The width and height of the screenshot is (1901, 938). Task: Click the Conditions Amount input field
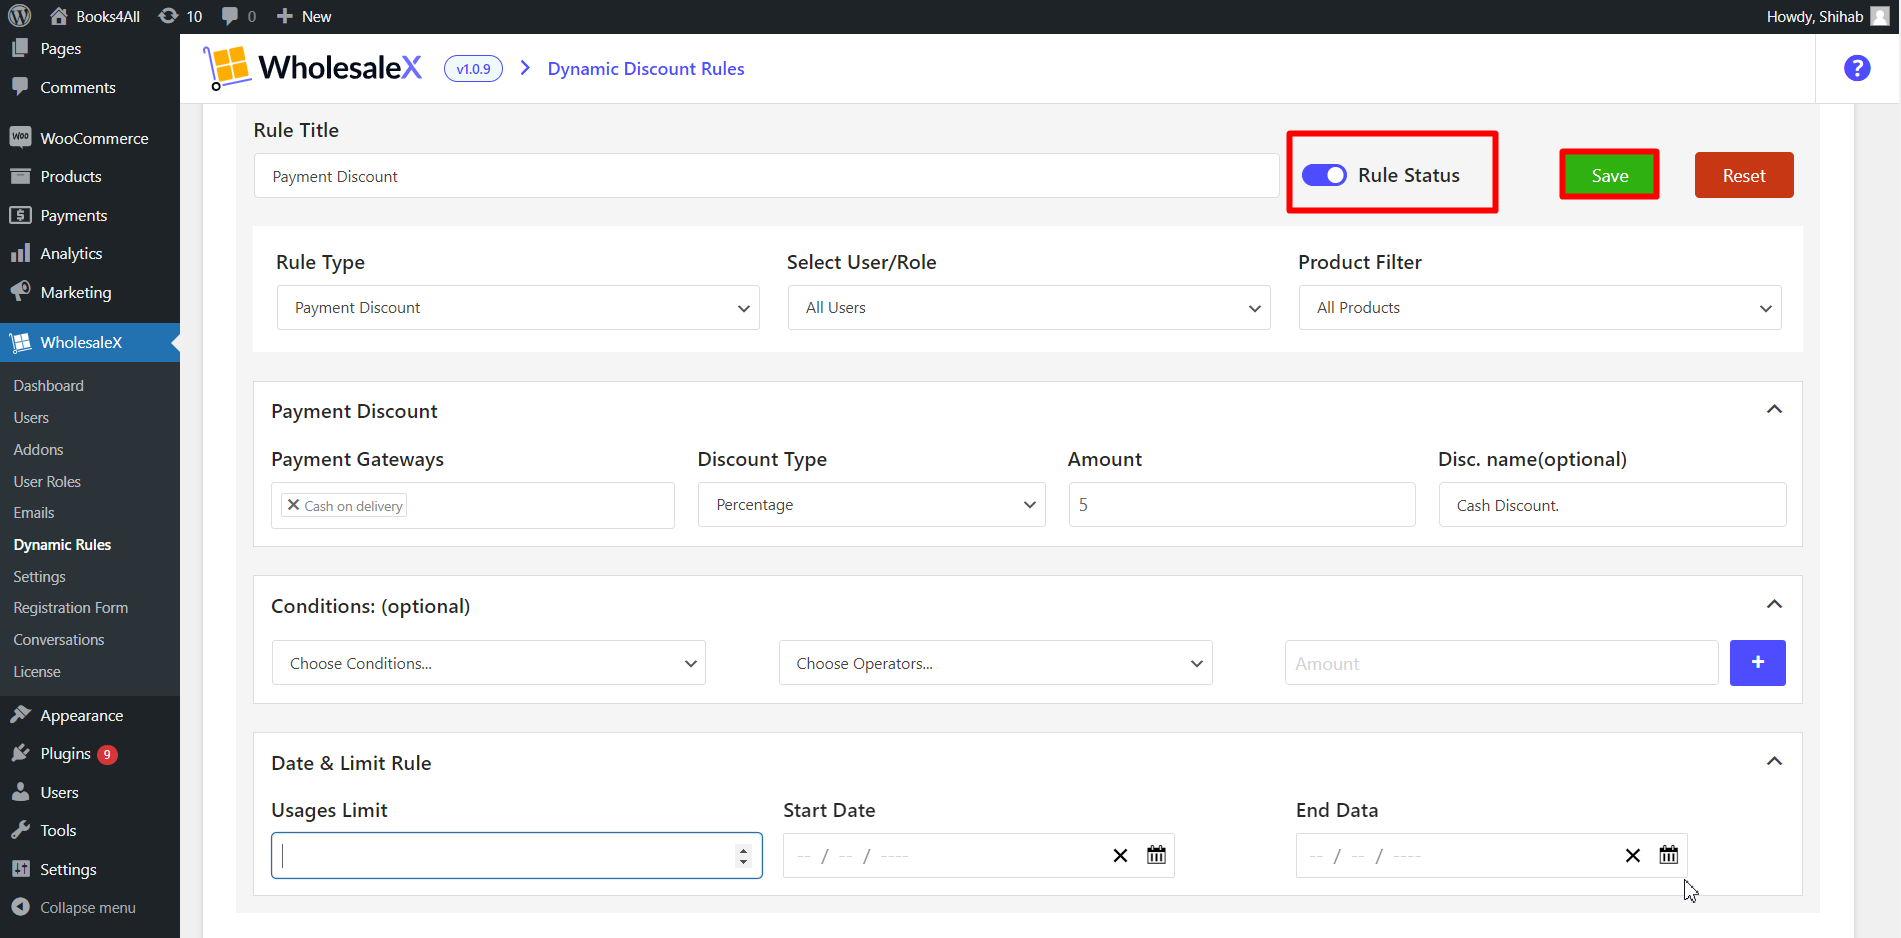click(x=1501, y=663)
